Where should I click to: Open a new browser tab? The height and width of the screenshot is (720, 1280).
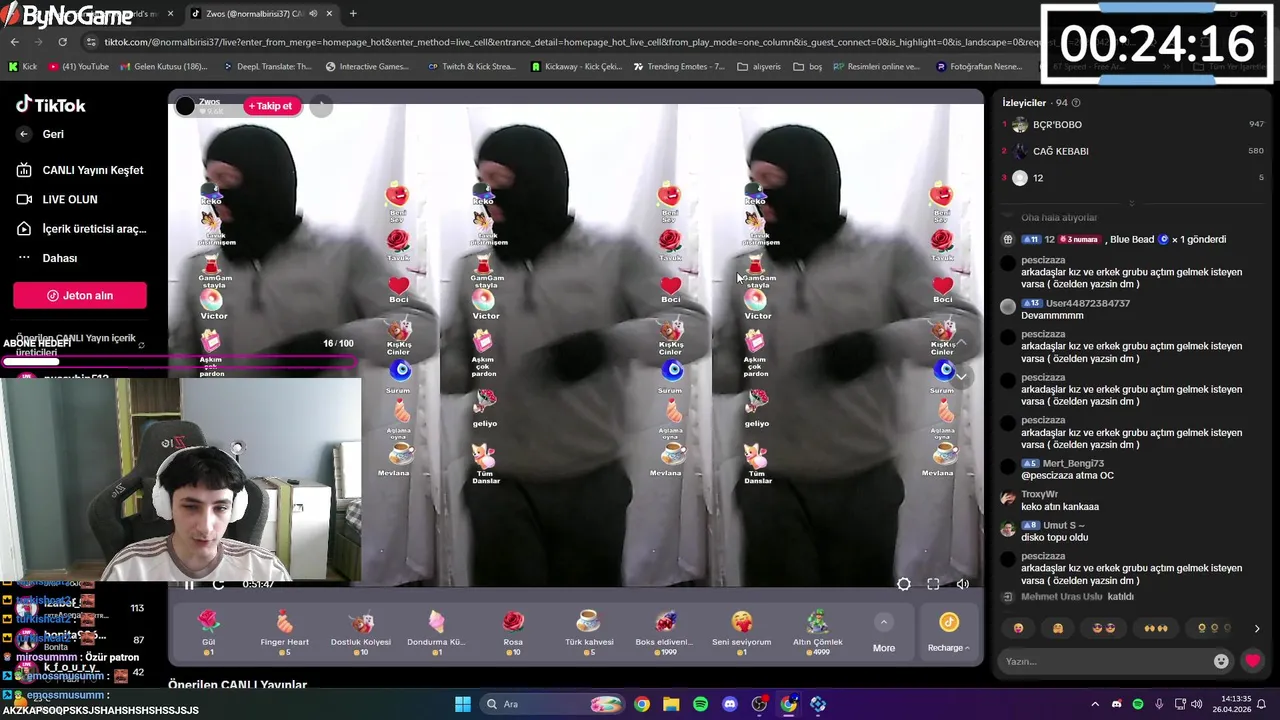click(353, 14)
